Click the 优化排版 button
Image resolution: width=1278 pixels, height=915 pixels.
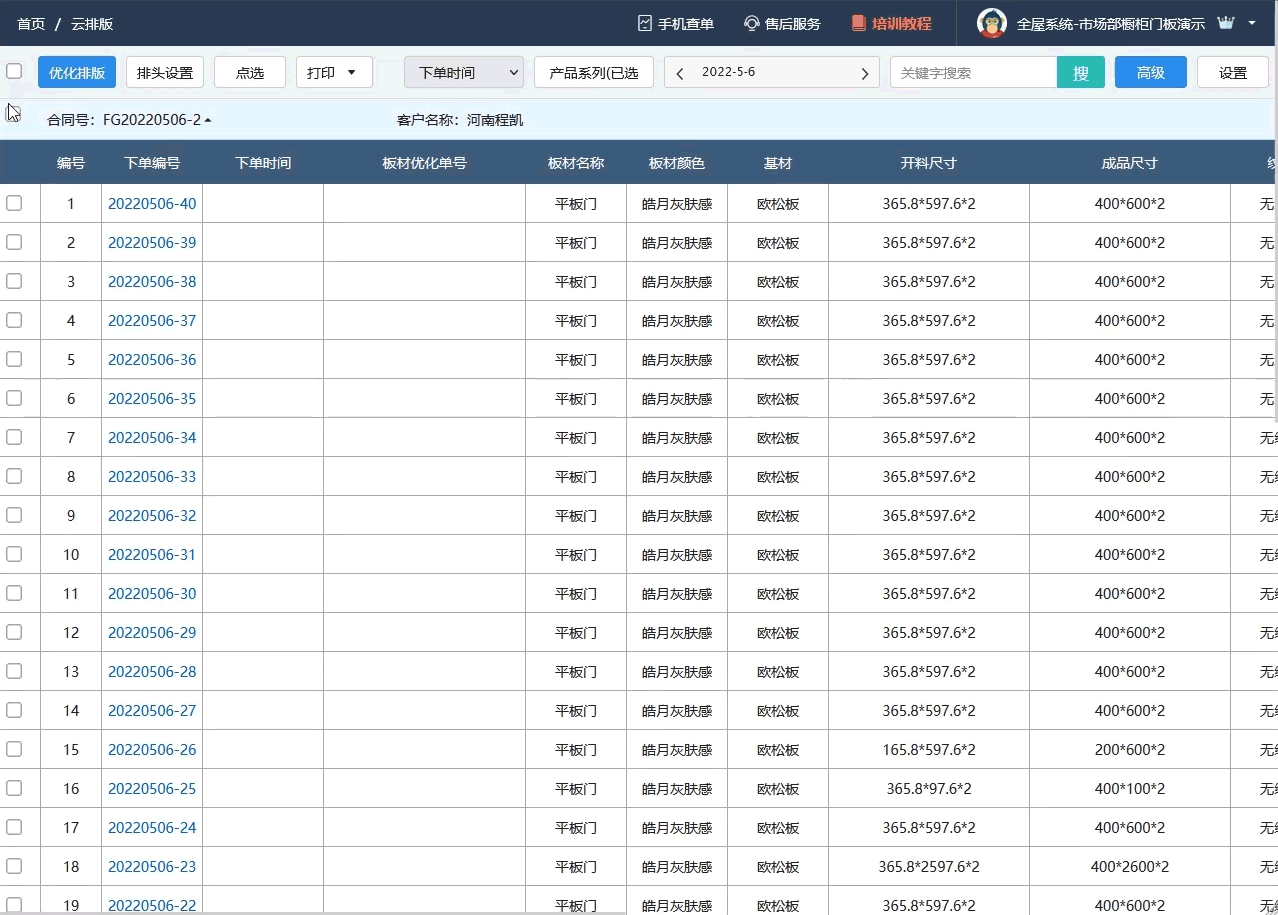pyautogui.click(x=77, y=72)
